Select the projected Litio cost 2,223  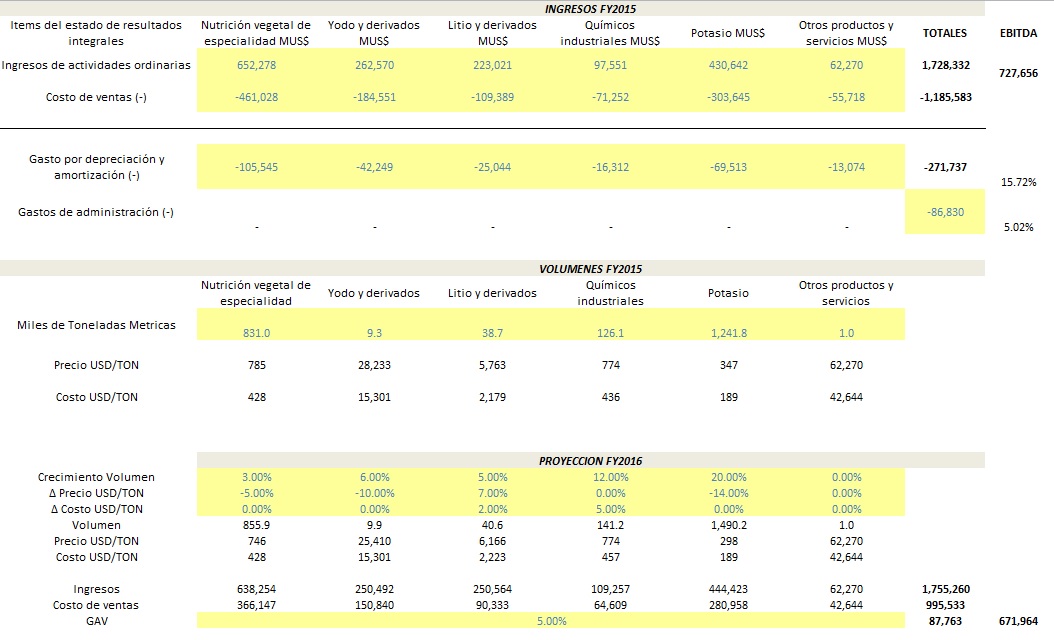coord(492,557)
